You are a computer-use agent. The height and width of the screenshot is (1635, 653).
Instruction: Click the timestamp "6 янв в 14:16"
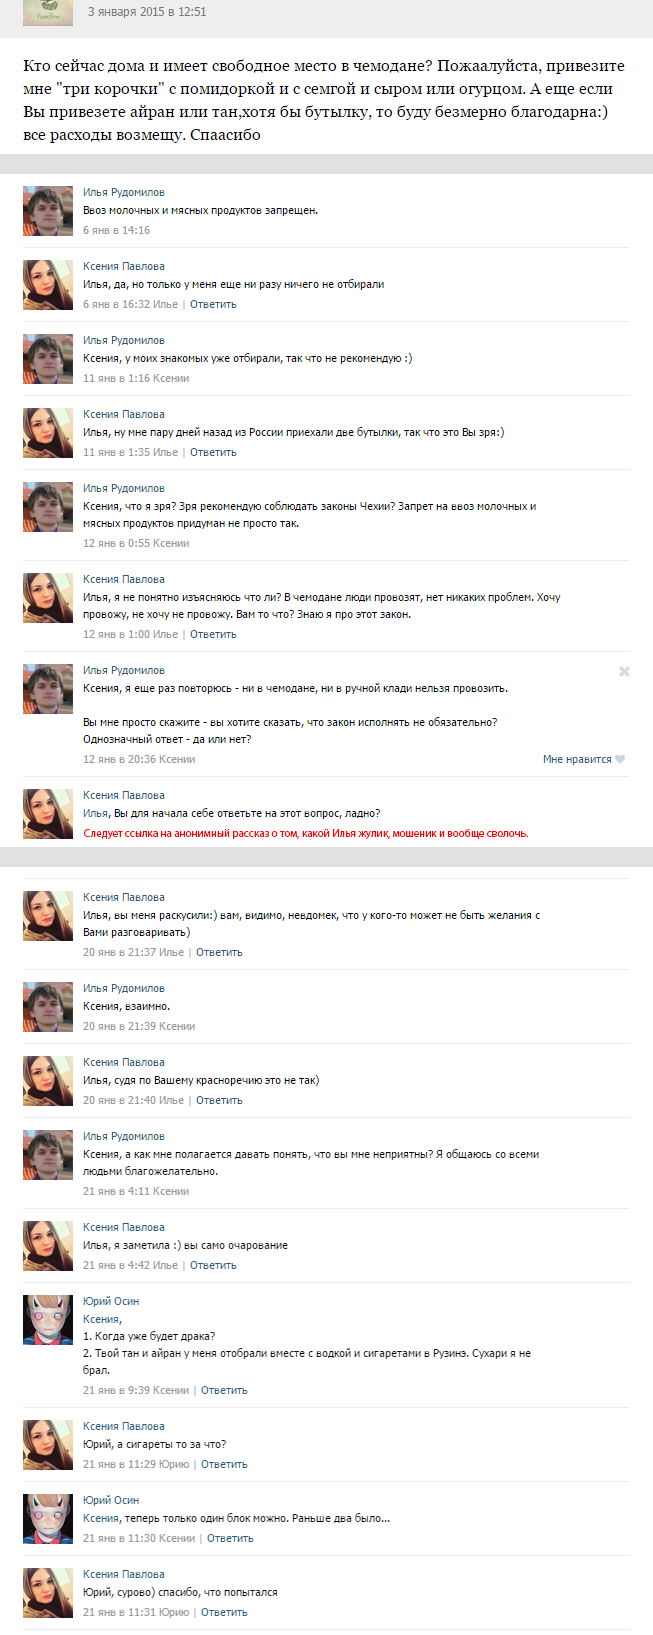[116, 230]
